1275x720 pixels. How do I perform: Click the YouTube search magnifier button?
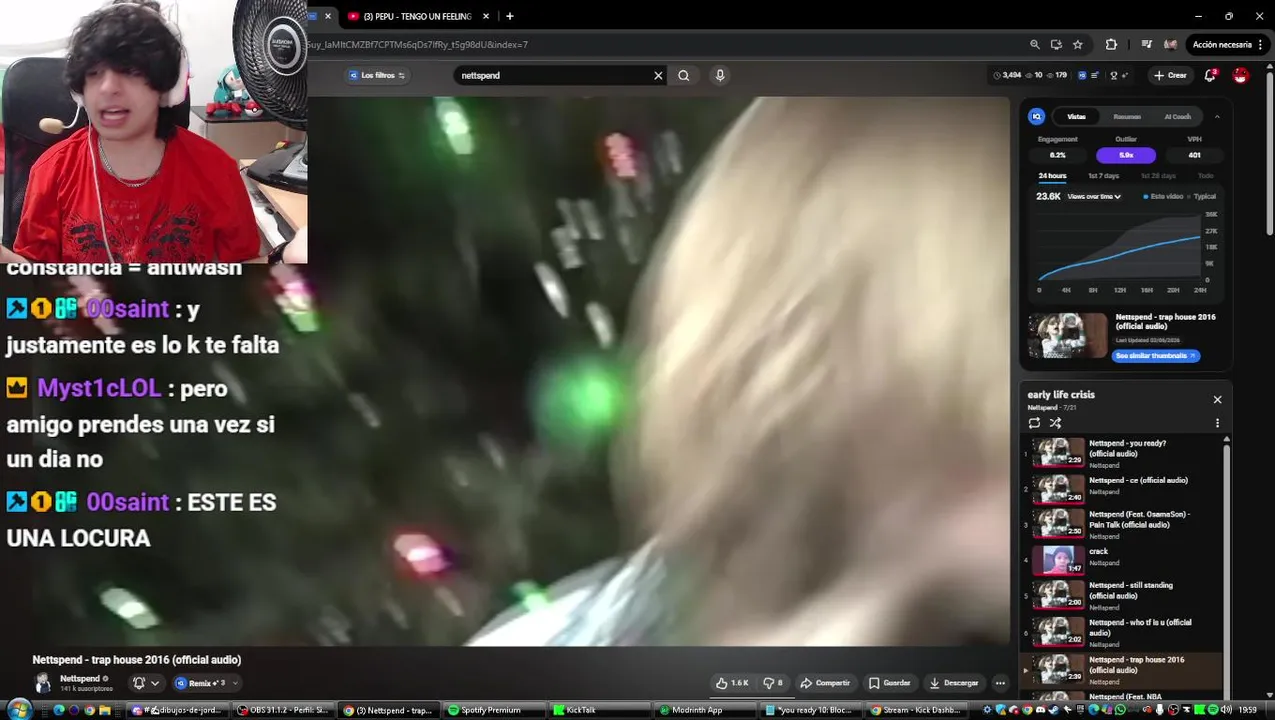(x=684, y=75)
